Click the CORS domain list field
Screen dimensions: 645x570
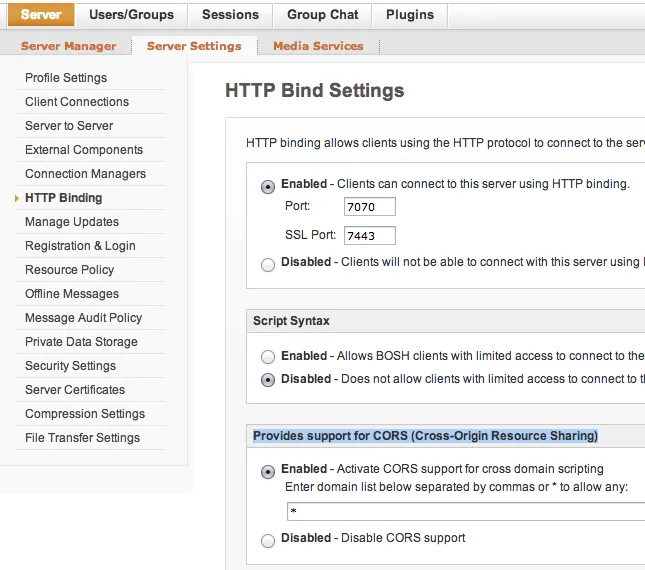465,512
